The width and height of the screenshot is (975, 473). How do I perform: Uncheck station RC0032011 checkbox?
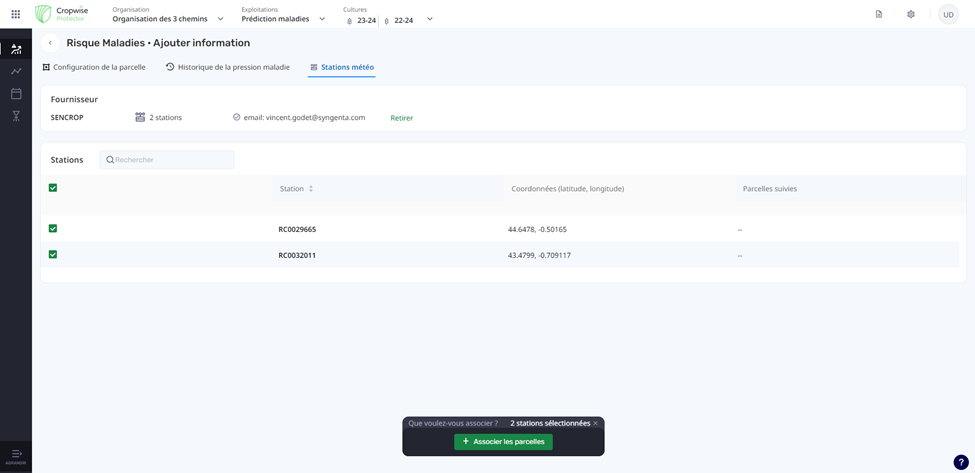click(x=53, y=255)
